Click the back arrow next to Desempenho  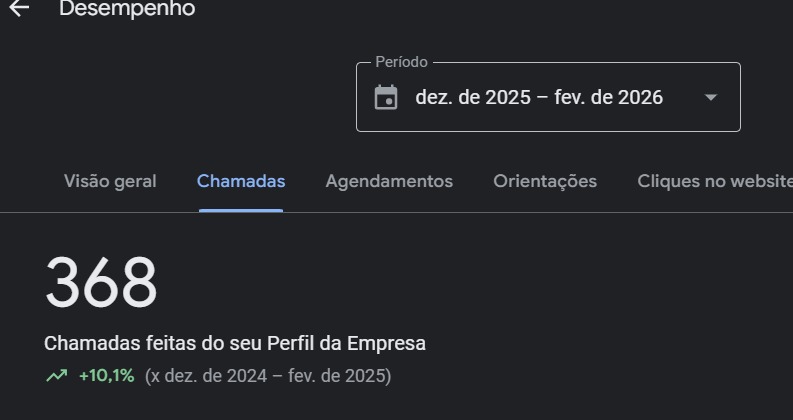18,8
